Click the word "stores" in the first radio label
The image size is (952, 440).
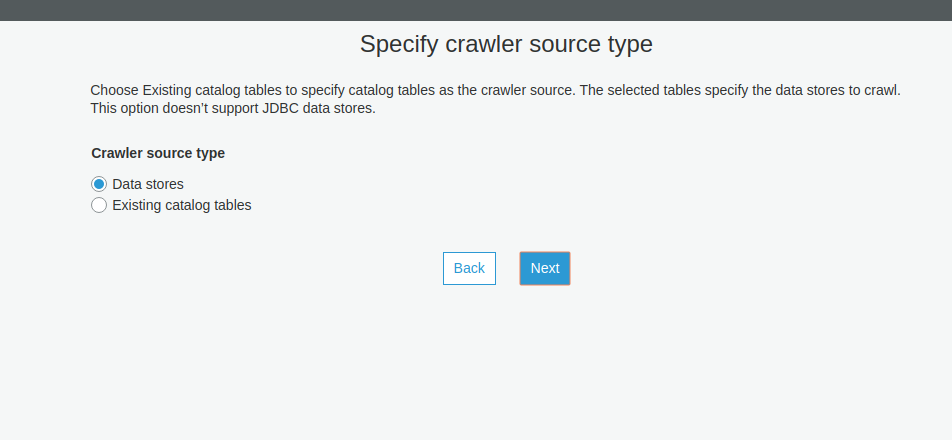(162, 184)
